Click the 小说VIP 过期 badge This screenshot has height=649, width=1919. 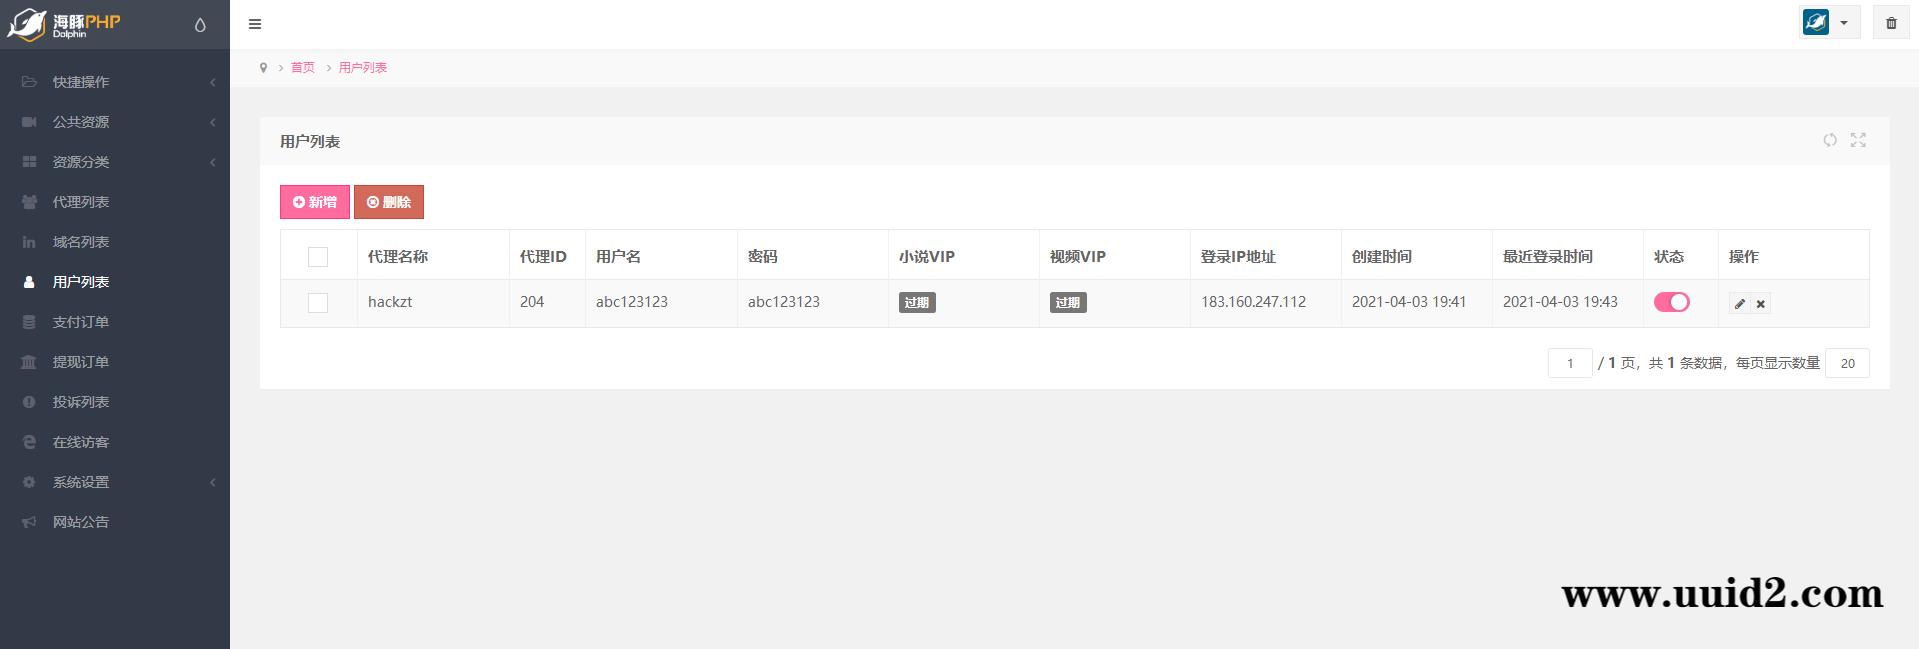[917, 303]
